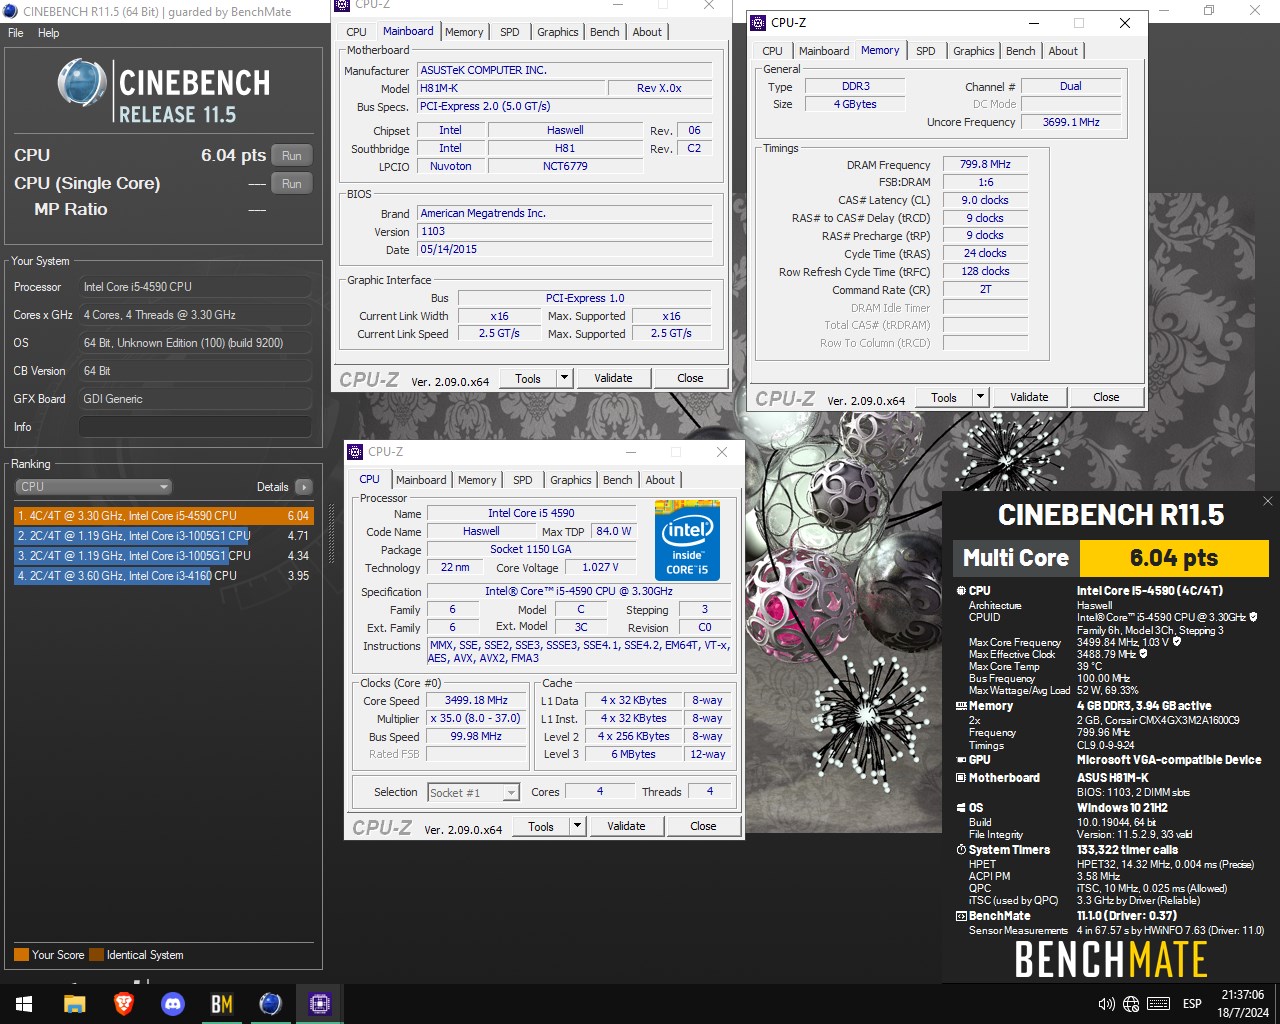Open File Explorer from taskbar
Image resolution: width=1280 pixels, height=1024 pixels.
coord(74,1004)
